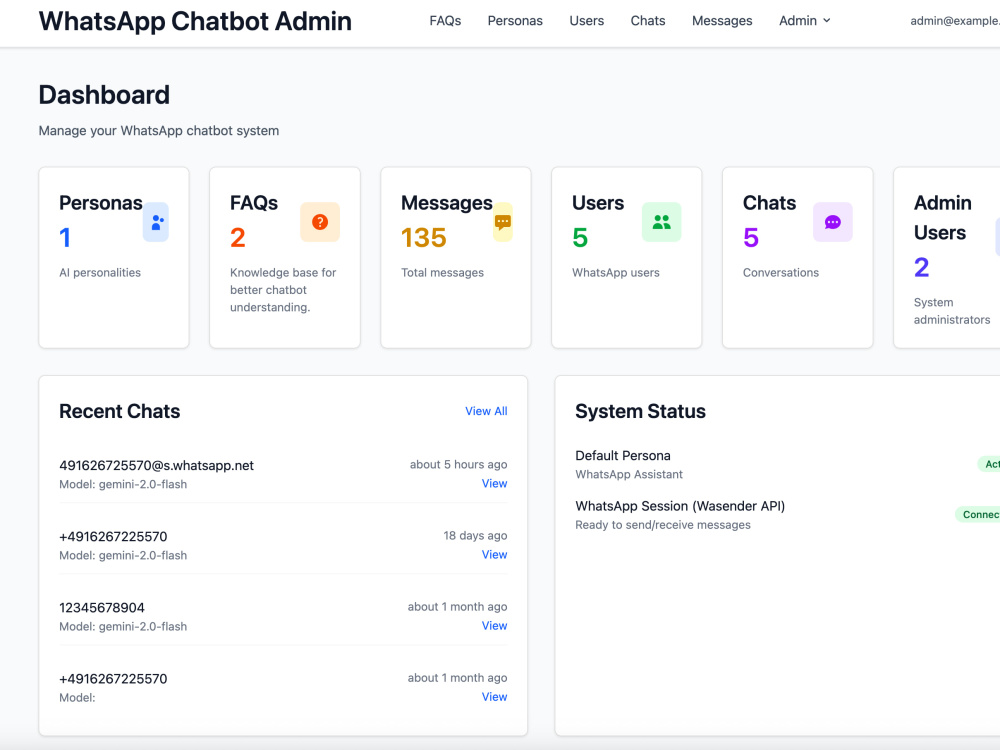The image size is (1000, 750).
Task: Click the 'Ready to send/receive messages' text
Action: pyautogui.click(x=663, y=525)
